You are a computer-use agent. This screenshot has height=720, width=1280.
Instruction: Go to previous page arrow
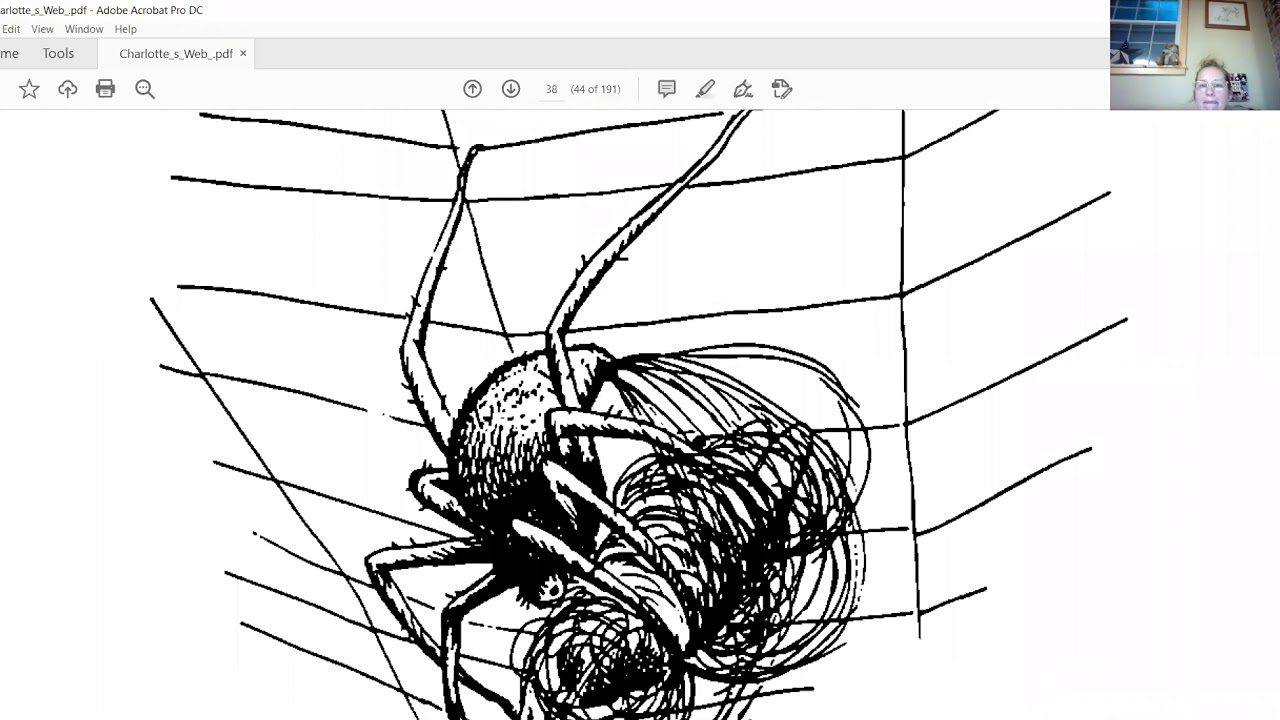click(472, 89)
